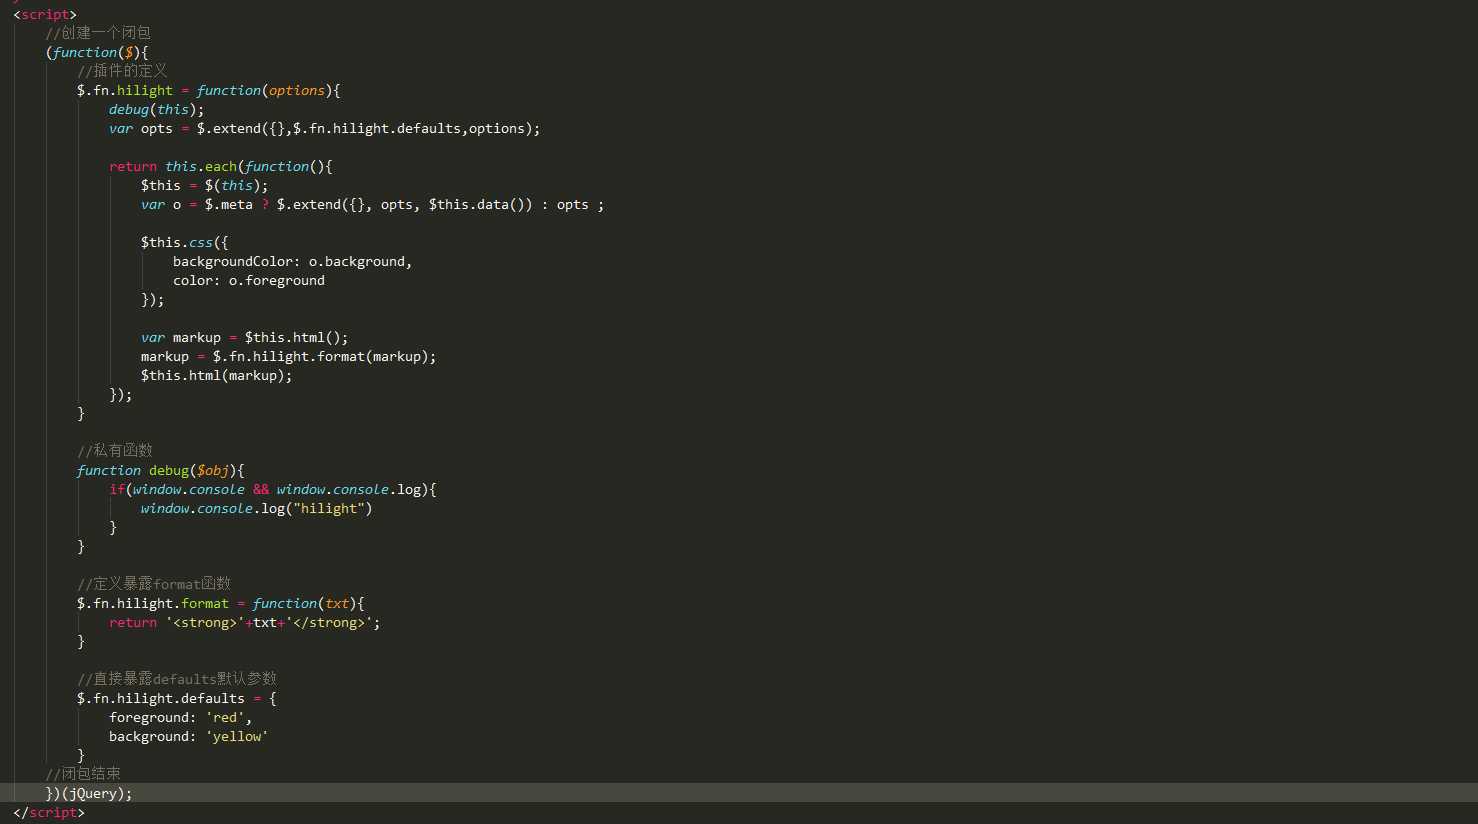This screenshot has width=1478, height=824.
Task: Click $.fn.hilight.format = function(txt){ line
Action: 221,603
